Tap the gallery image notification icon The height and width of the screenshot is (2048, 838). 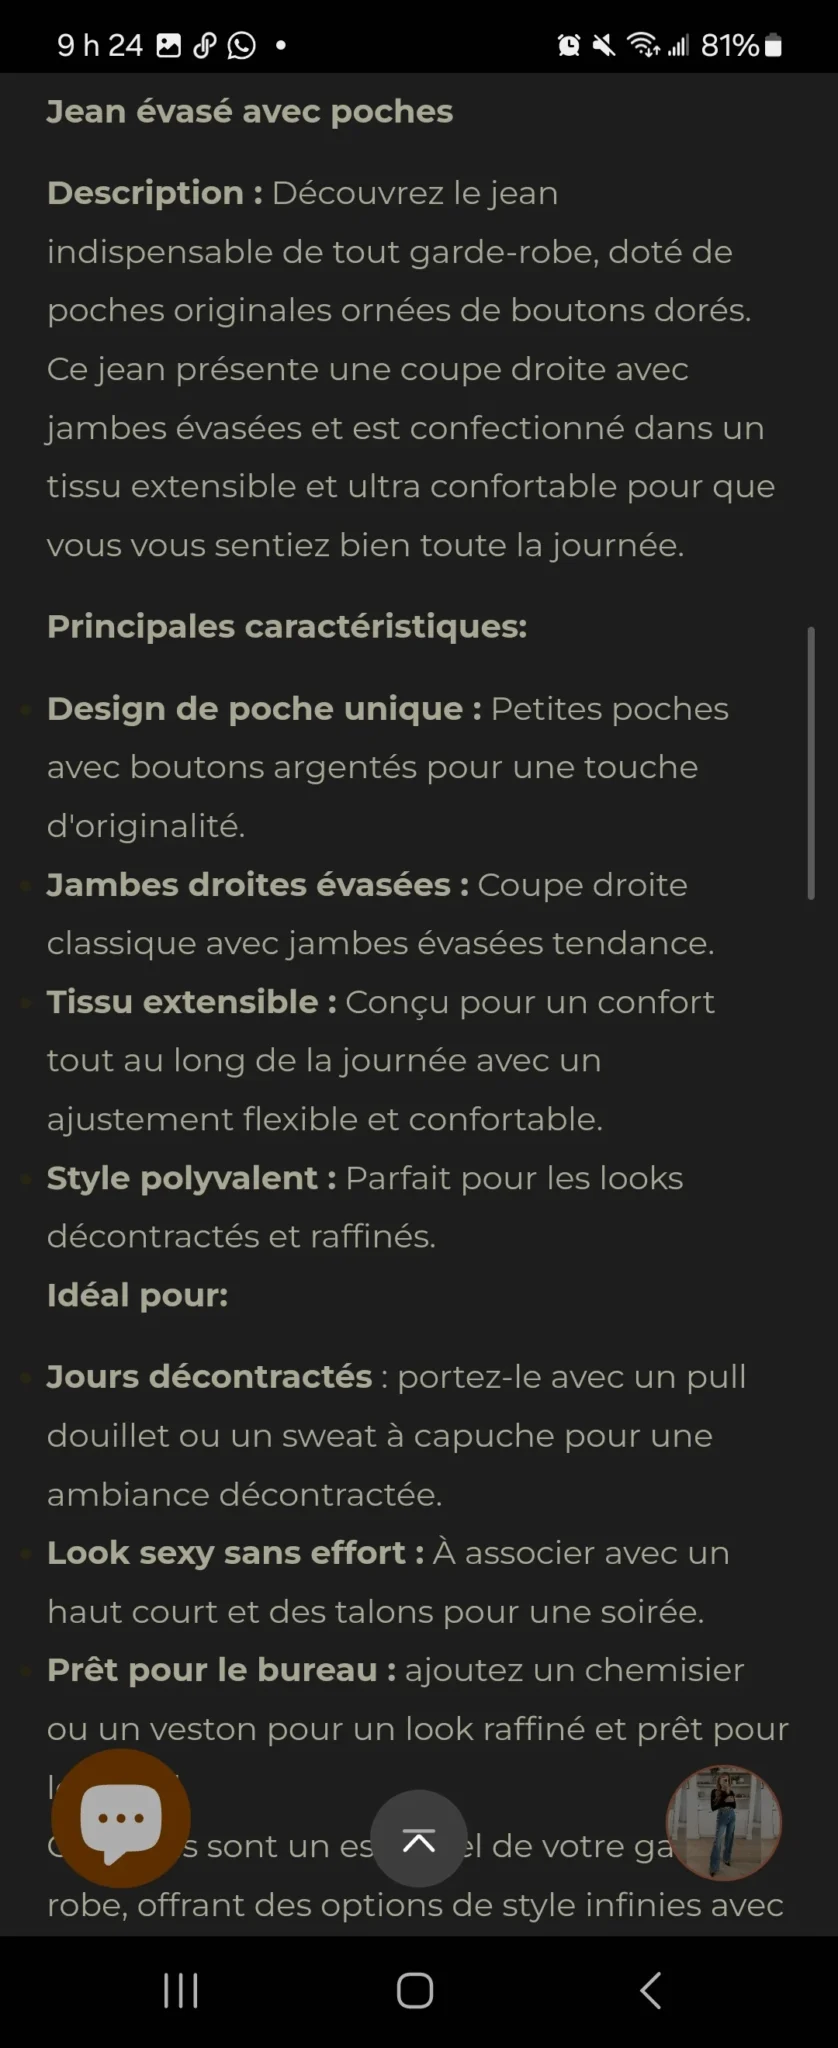point(169,45)
